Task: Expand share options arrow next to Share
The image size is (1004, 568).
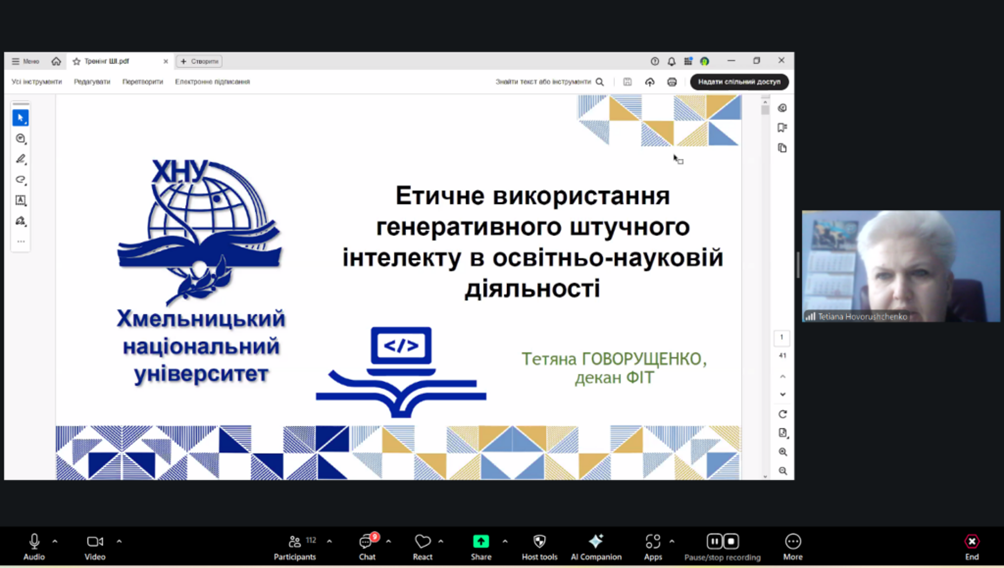Action: tap(505, 541)
